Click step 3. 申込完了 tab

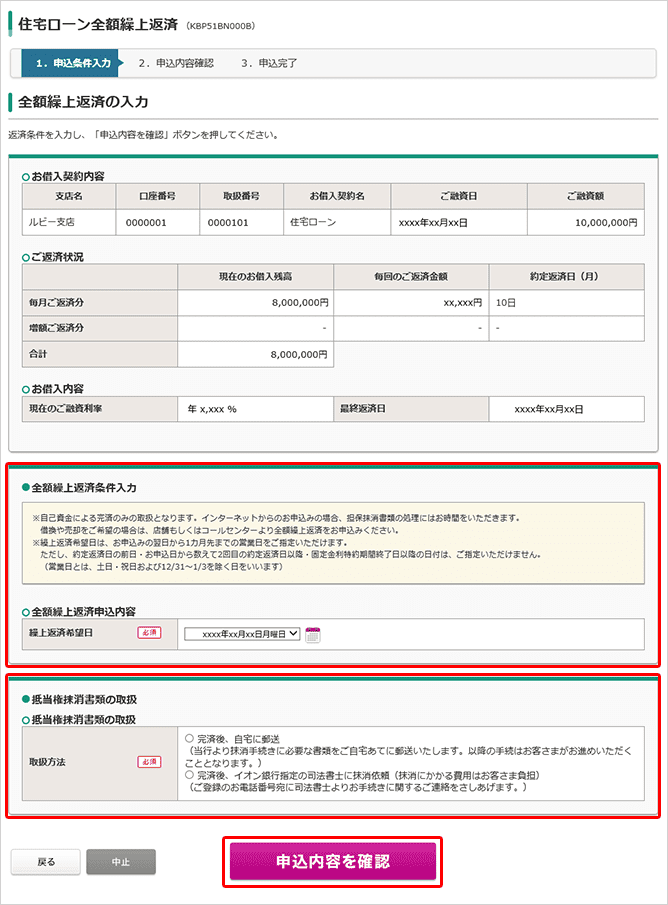269,63
